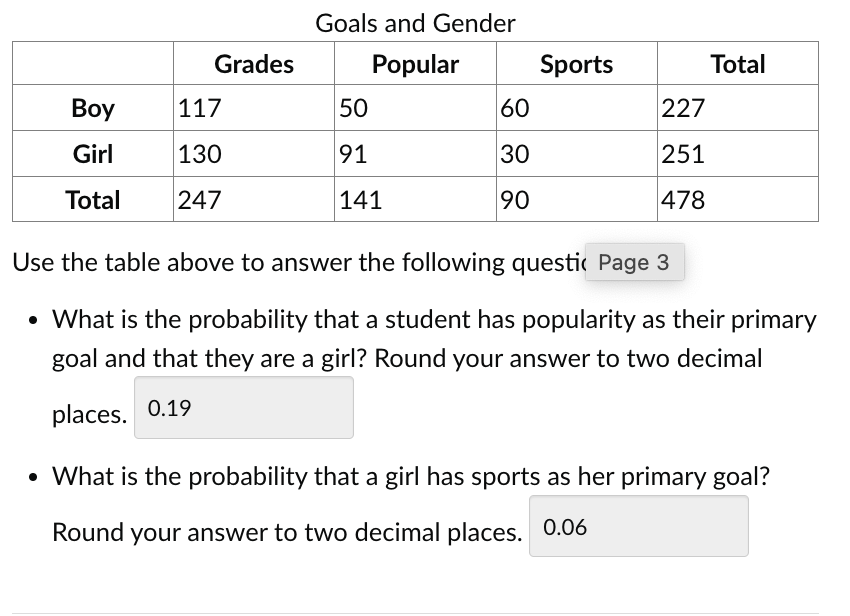
Task: Click the Total row label
Action: 92,200
